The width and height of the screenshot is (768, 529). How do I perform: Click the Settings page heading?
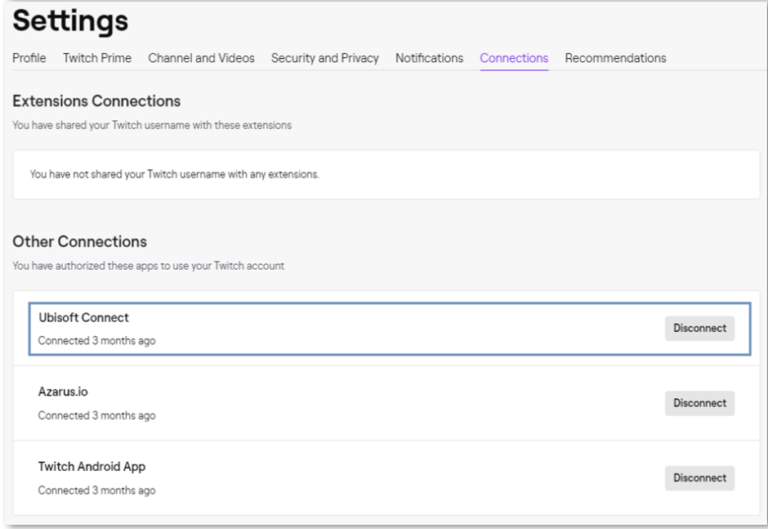(71, 20)
